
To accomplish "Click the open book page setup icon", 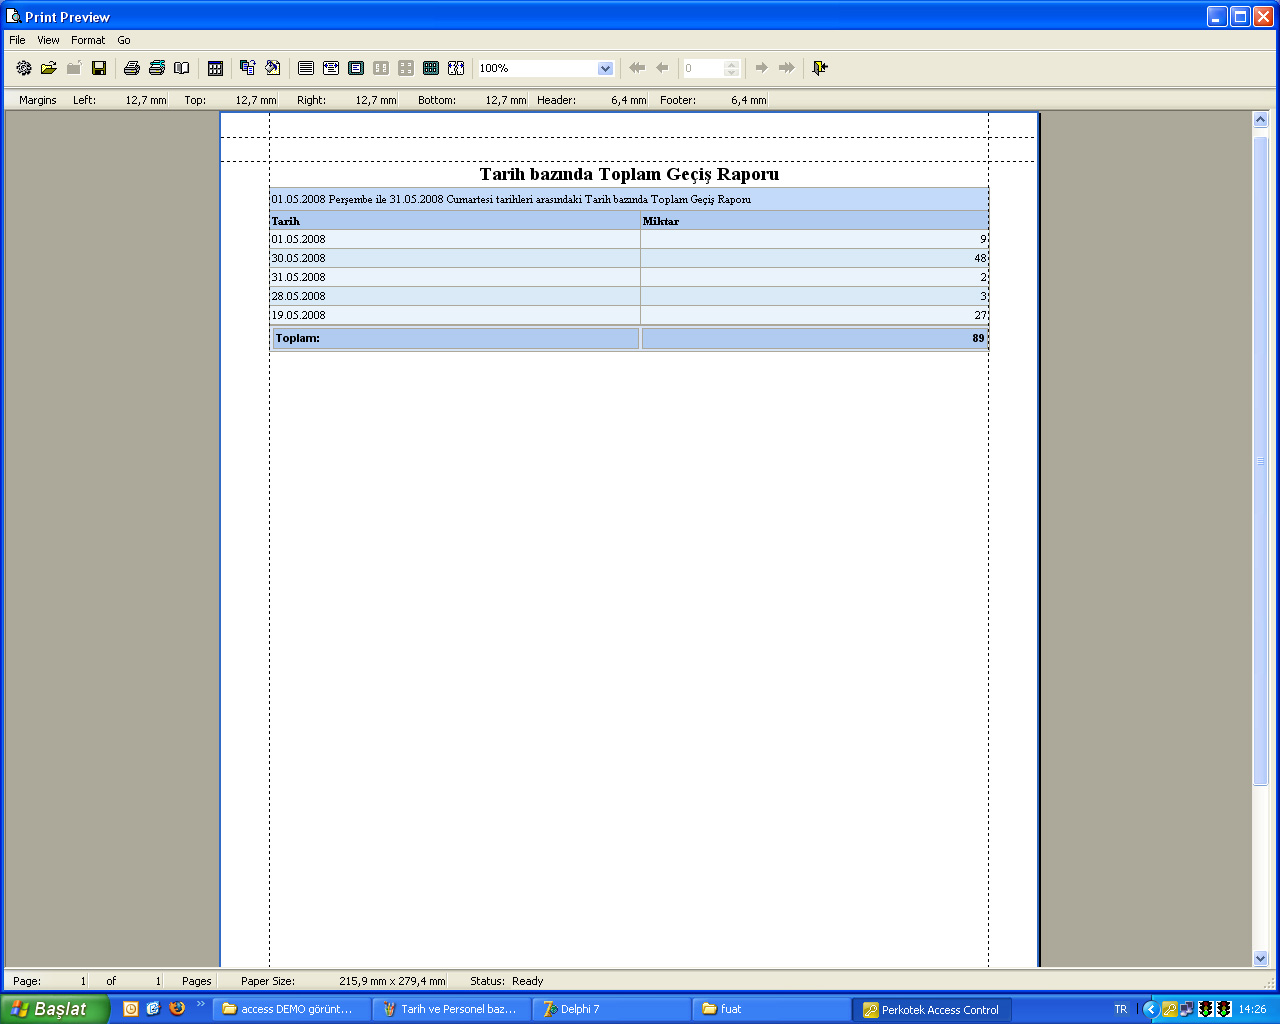I will click(x=181, y=68).
